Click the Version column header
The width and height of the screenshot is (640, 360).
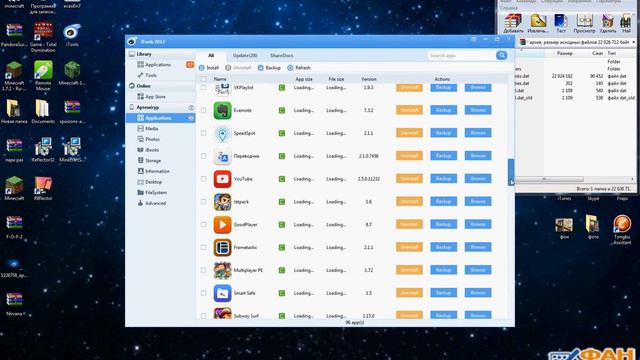point(369,79)
